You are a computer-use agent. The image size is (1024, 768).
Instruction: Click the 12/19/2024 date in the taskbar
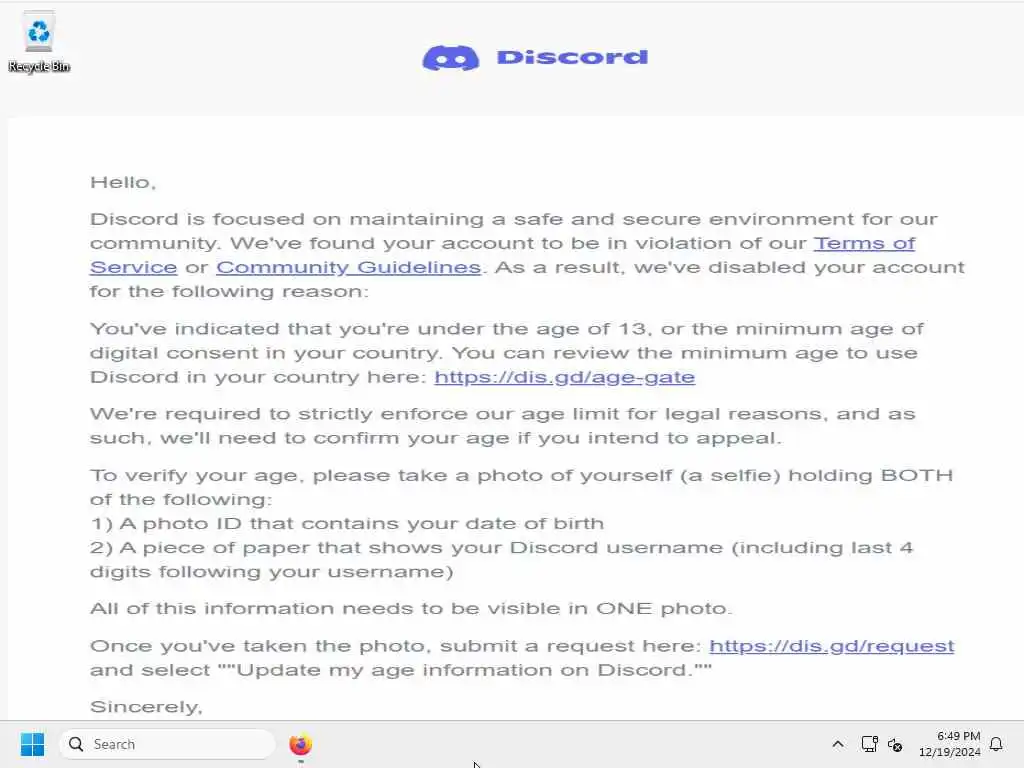950,752
